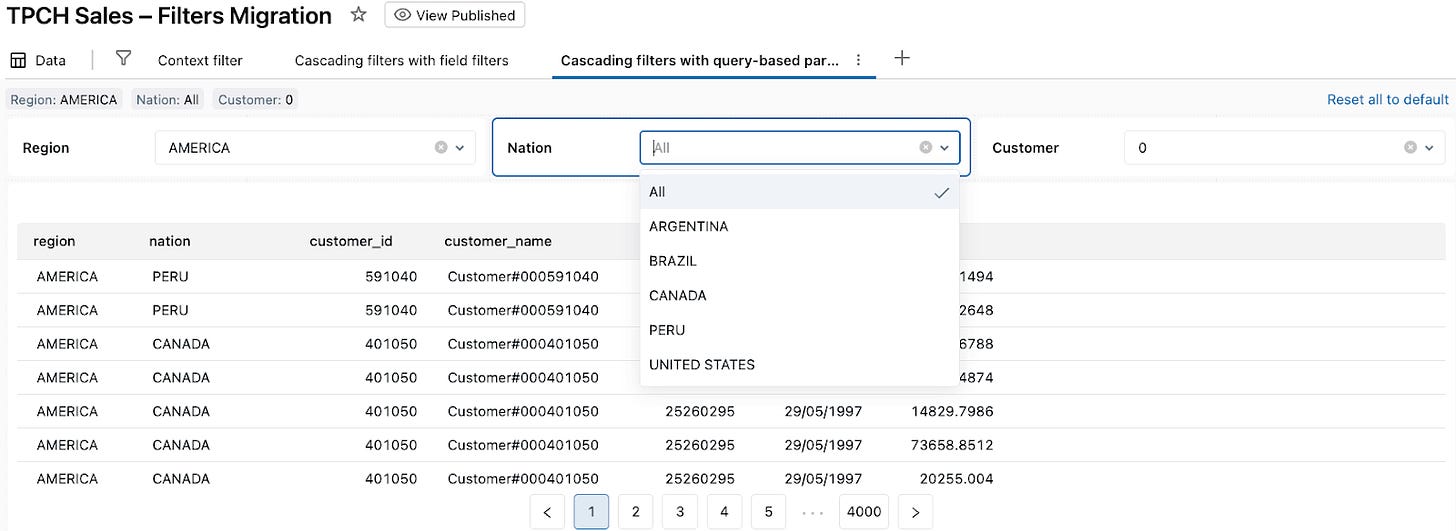Collapse the Nation dropdown chevron

click(x=944, y=147)
